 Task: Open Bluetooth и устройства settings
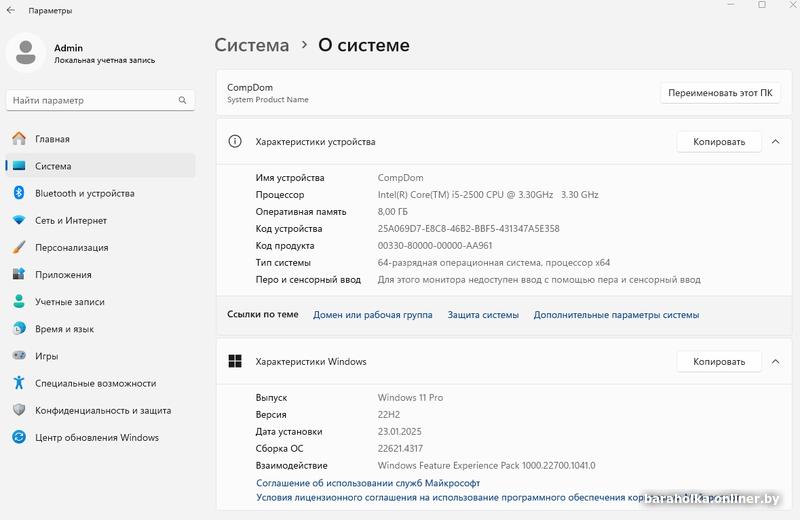pos(101,193)
